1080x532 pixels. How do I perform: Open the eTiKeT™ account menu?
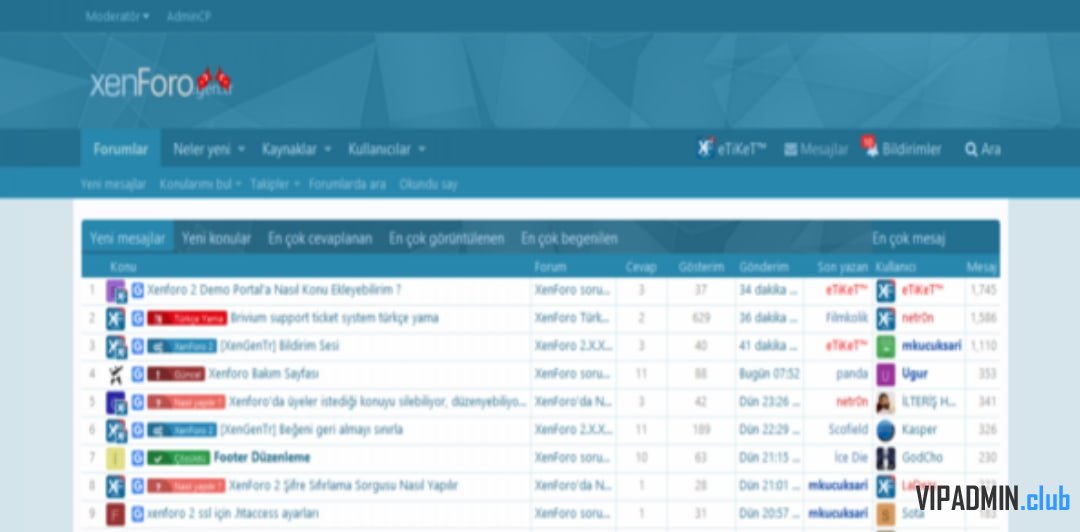pos(731,149)
